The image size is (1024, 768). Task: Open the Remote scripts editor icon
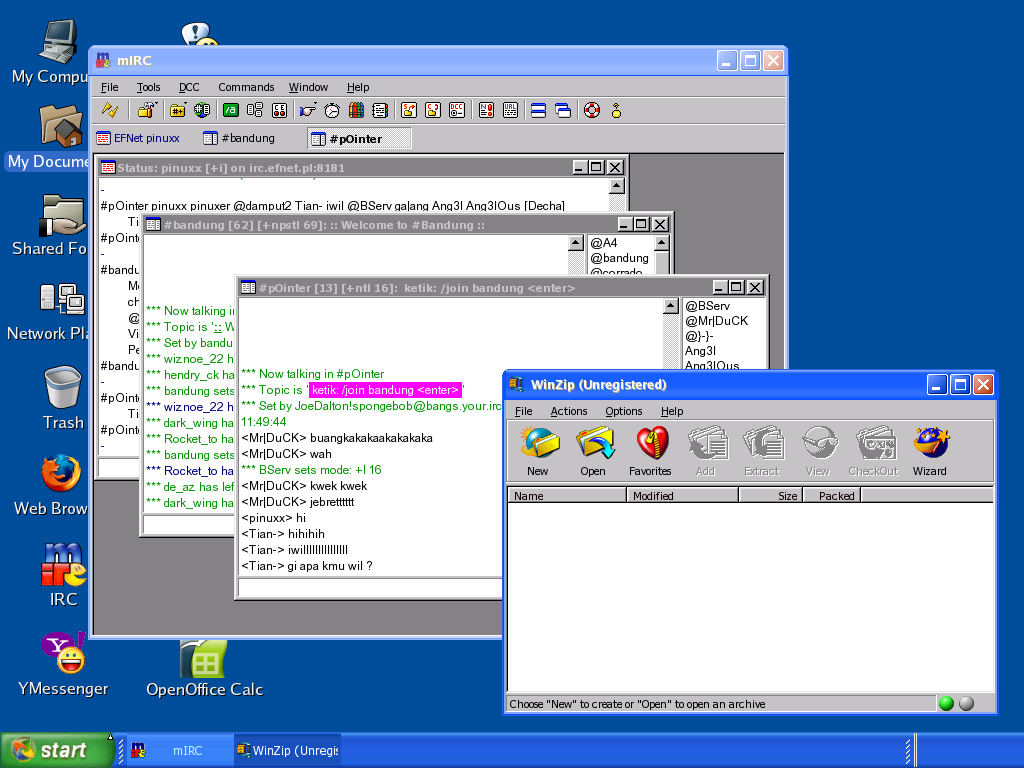(280, 110)
